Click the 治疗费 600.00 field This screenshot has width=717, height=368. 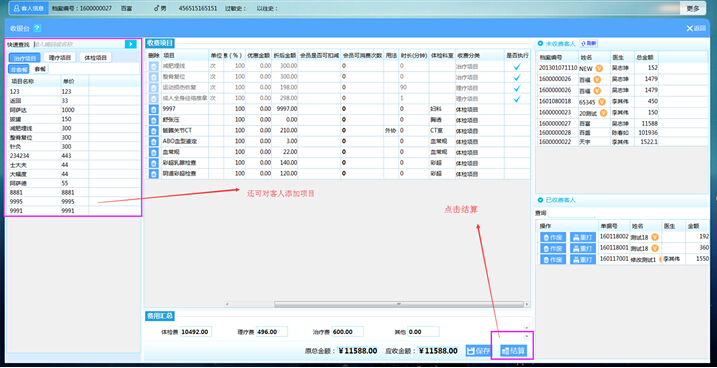coord(348,331)
